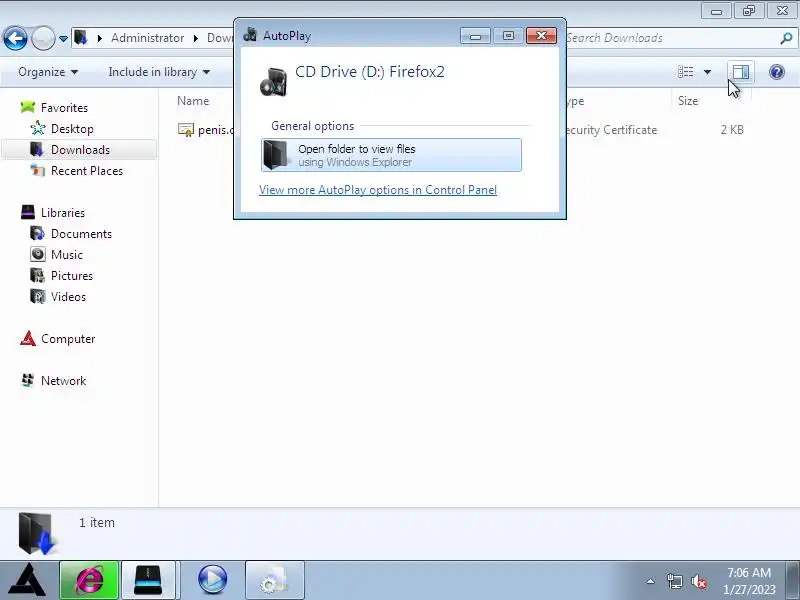Click the Favorites star icon

point(28,107)
